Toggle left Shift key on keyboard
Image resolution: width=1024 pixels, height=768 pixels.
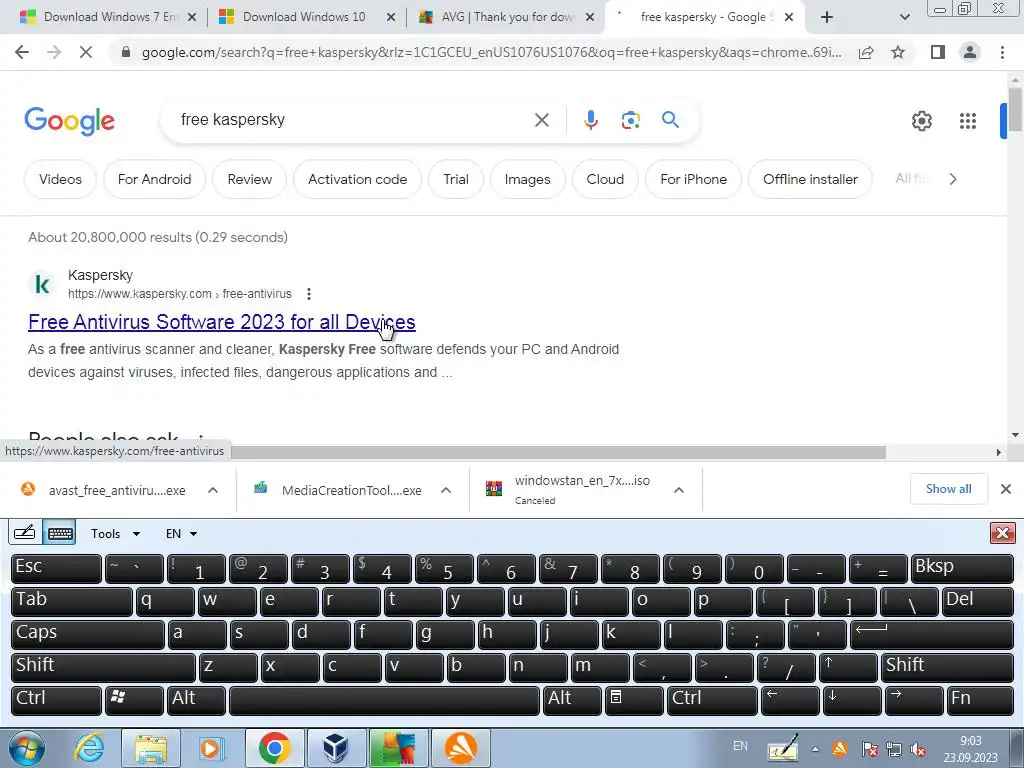tap(103, 667)
